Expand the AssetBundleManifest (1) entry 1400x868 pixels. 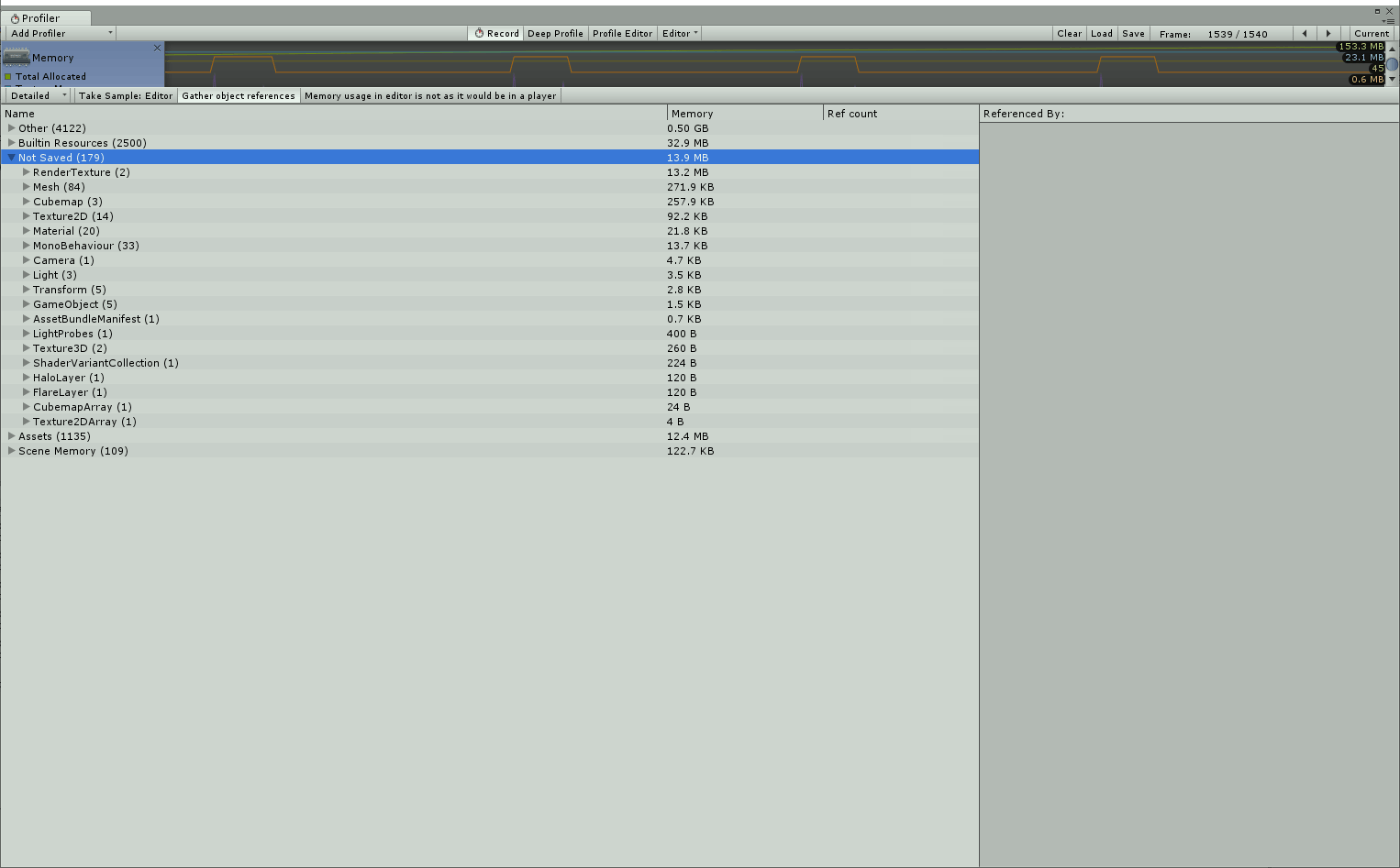tap(27, 319)
